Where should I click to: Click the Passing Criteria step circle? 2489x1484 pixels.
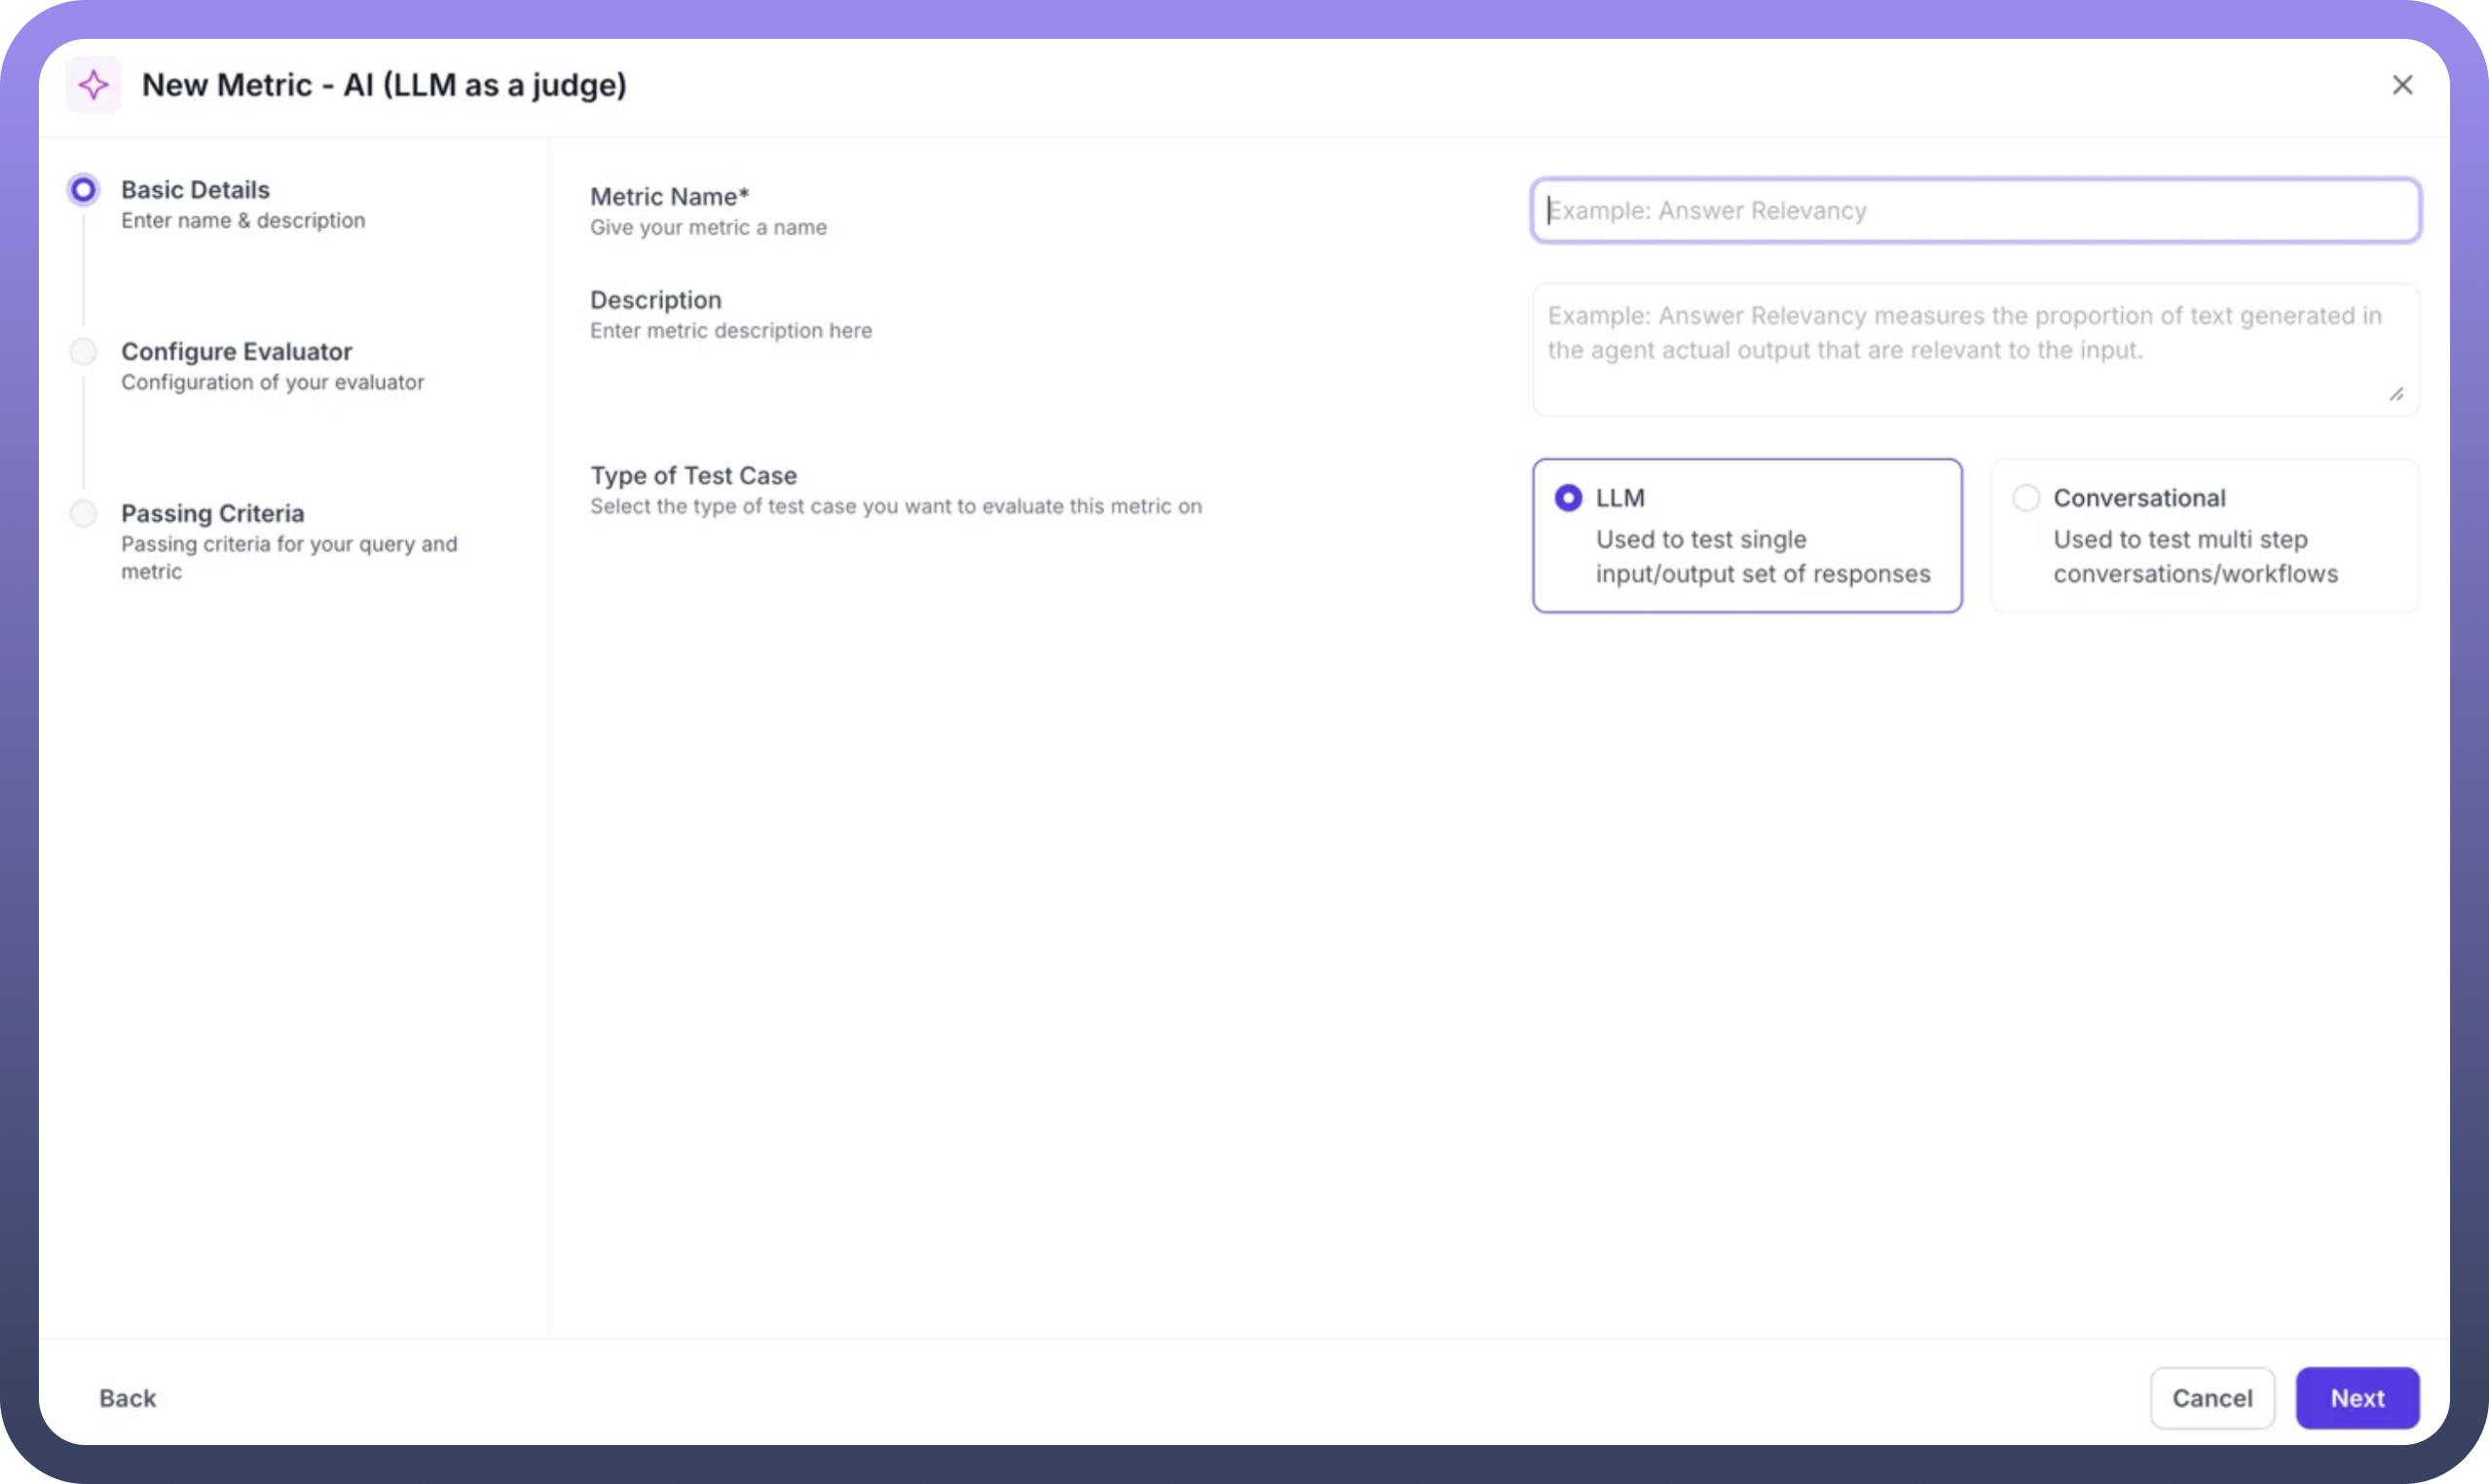coord(83,513)
